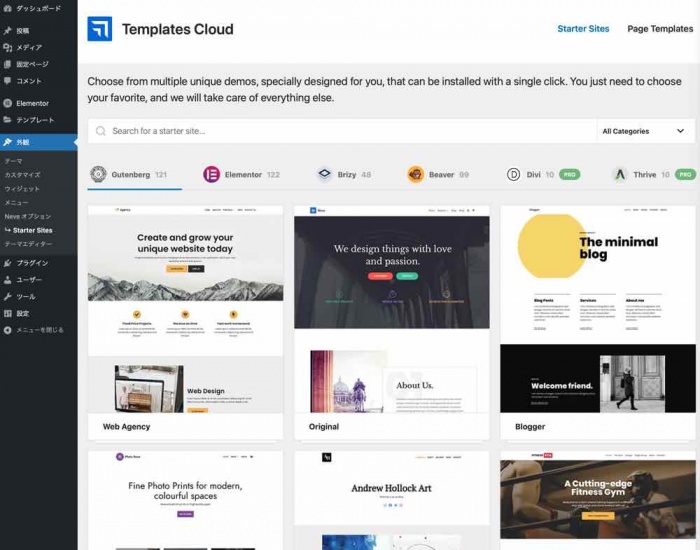
Task: Switch to the Page Templates tab
Action: click(660, 29)
